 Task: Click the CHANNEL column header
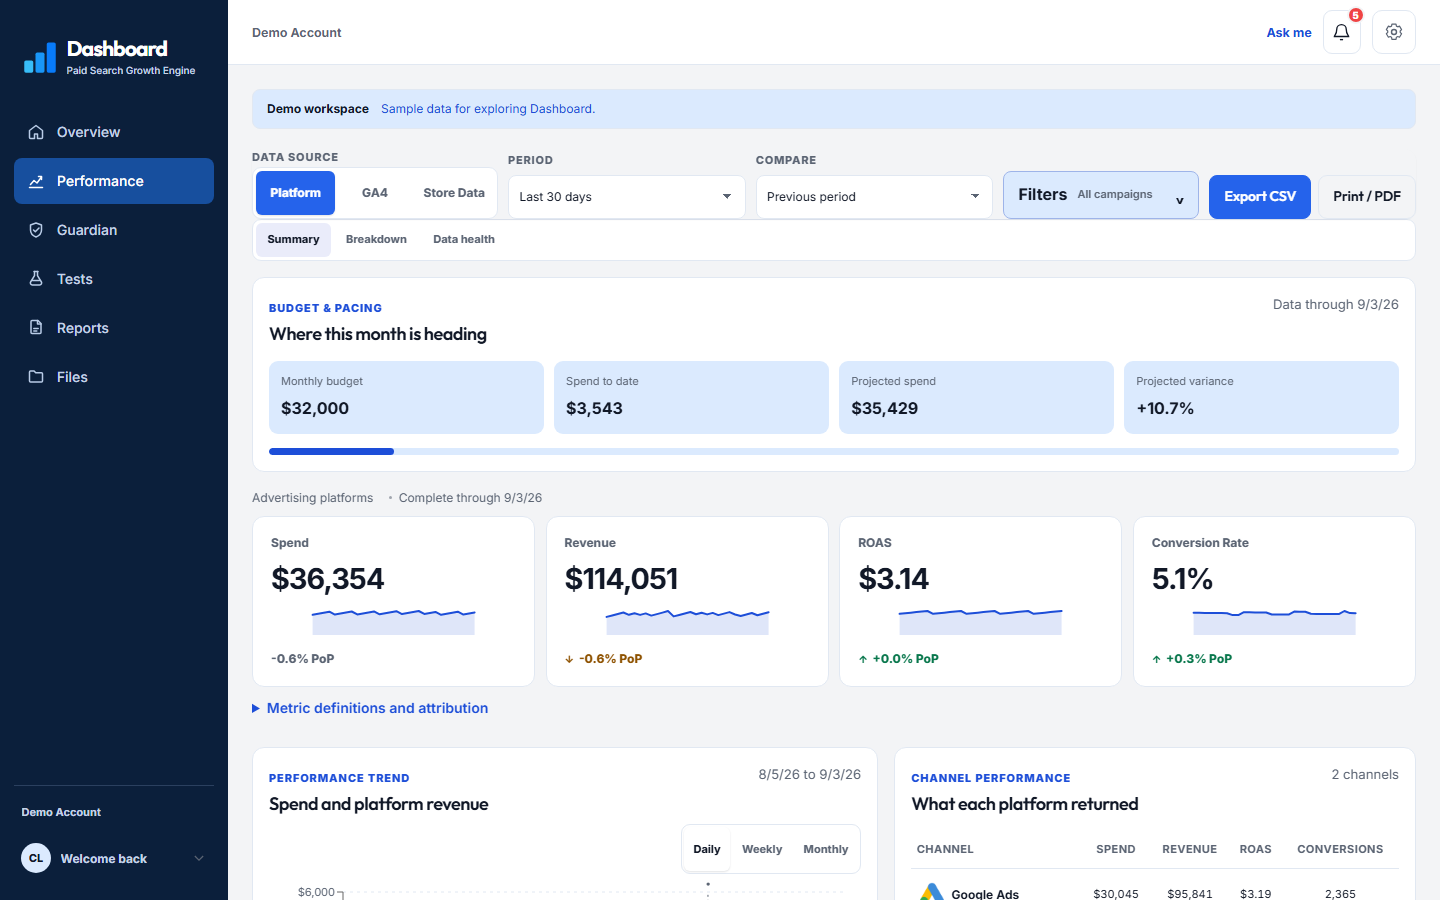click(x=945, y=849)
